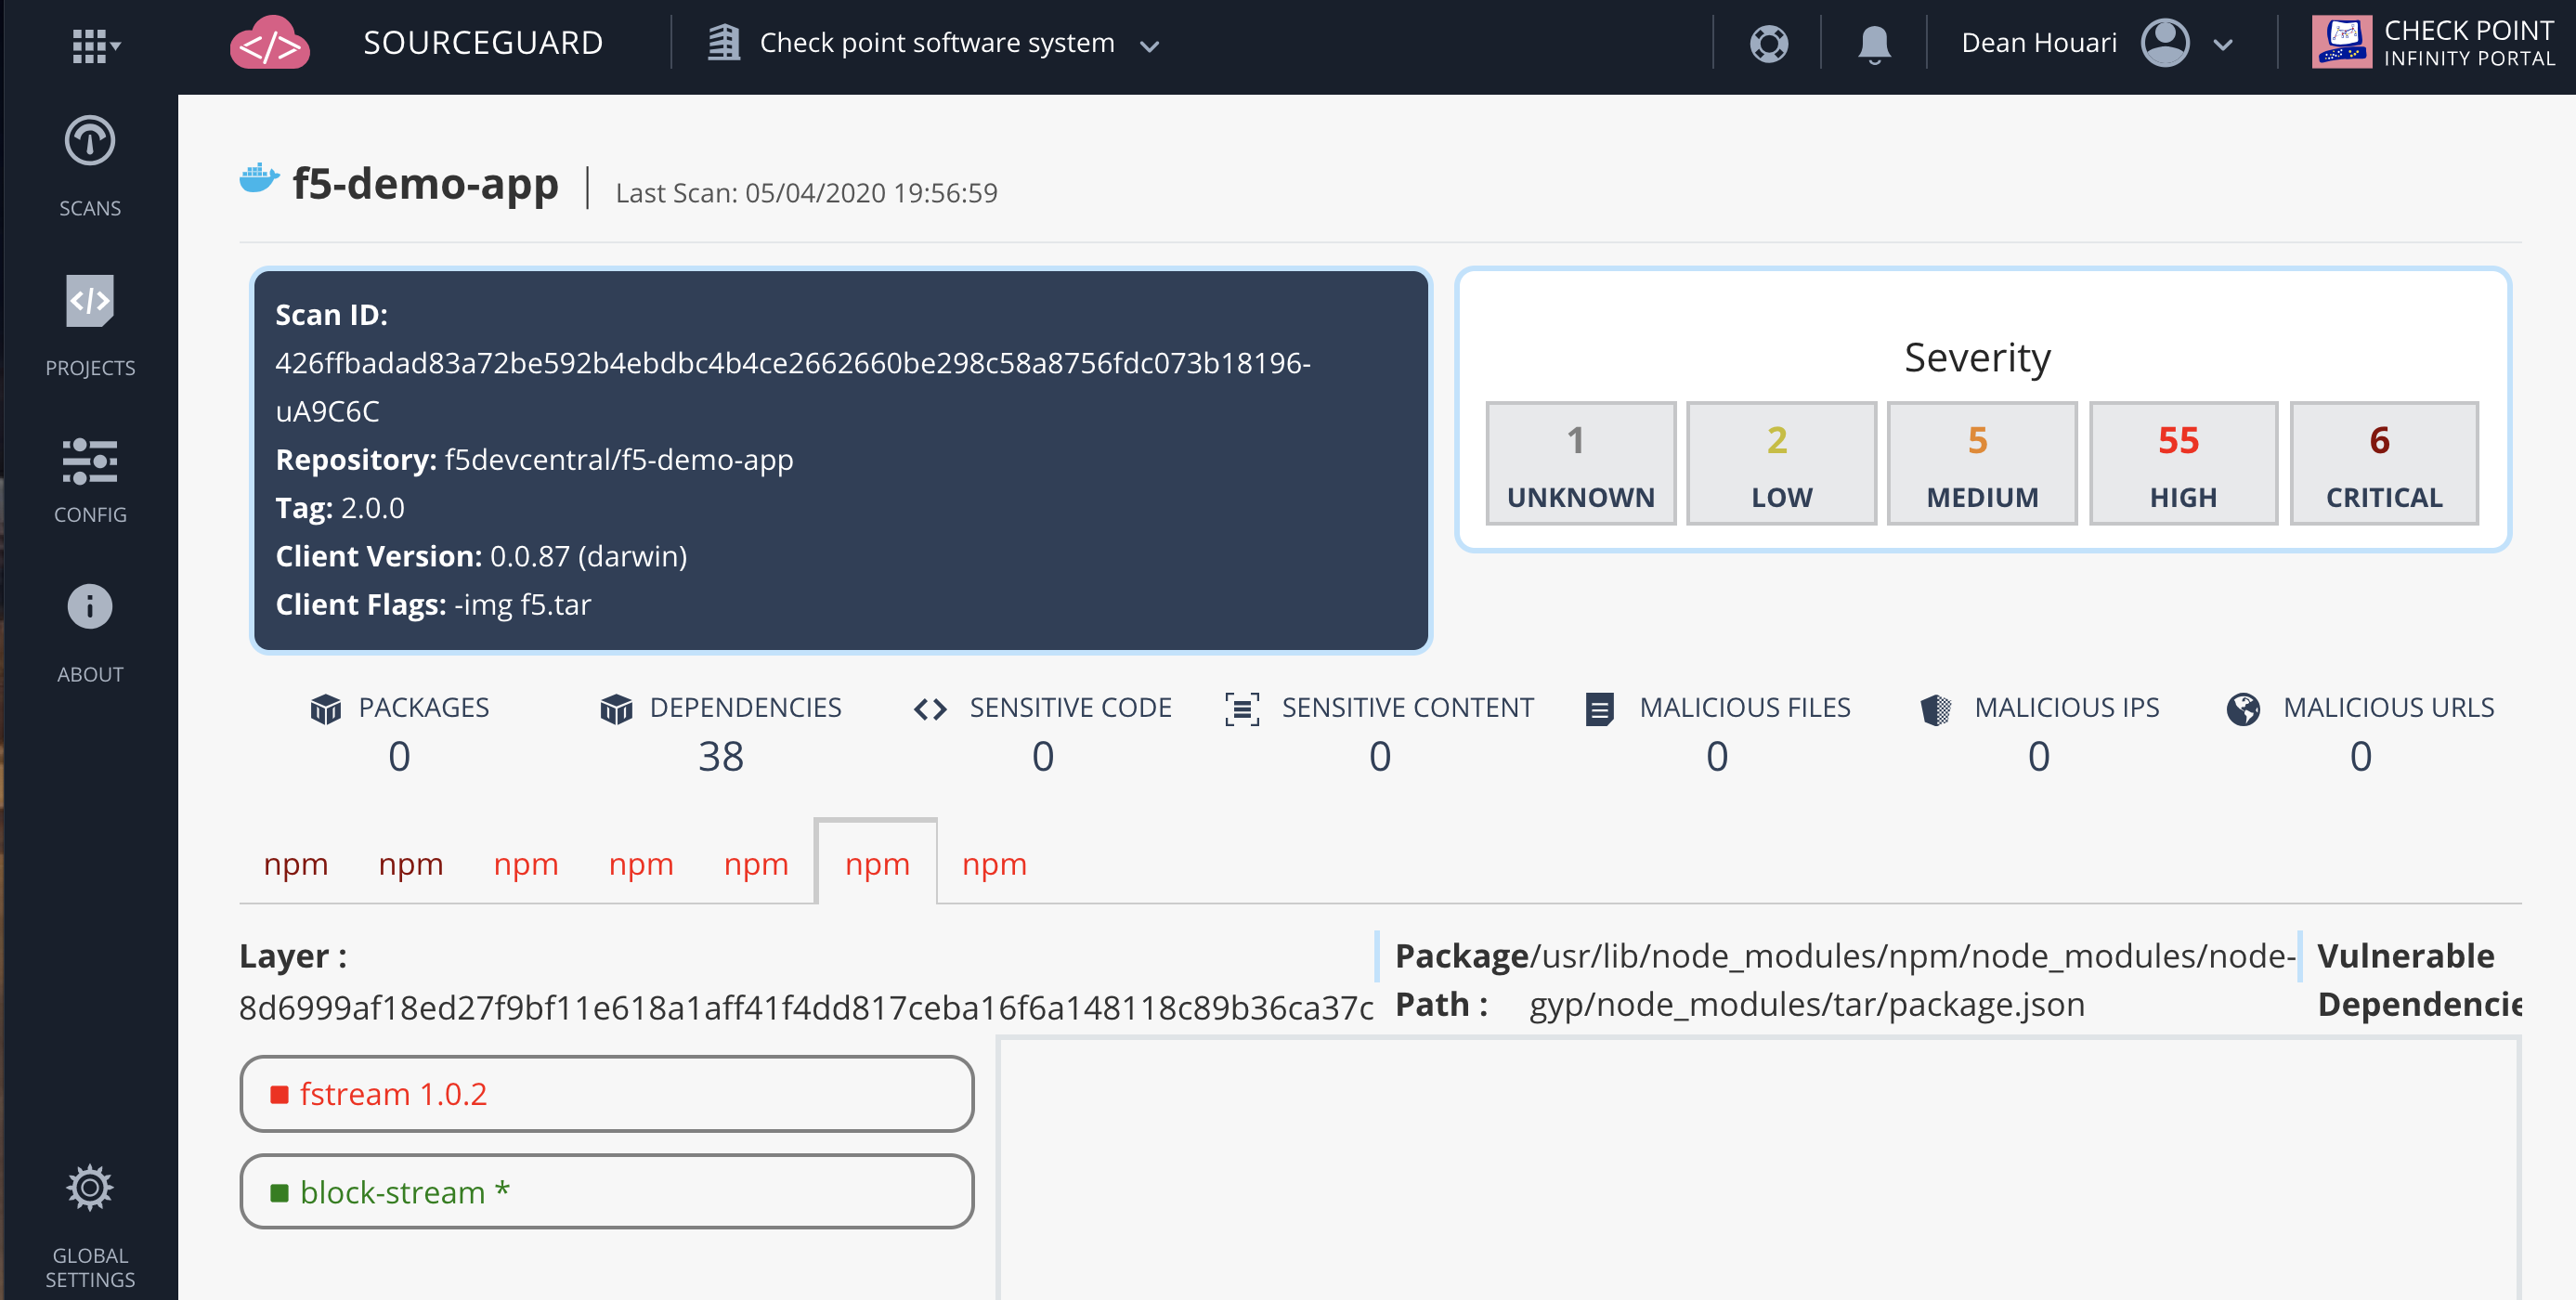
Task: Click the Client Version 0.0.87 text
Action: coord(481,556)
